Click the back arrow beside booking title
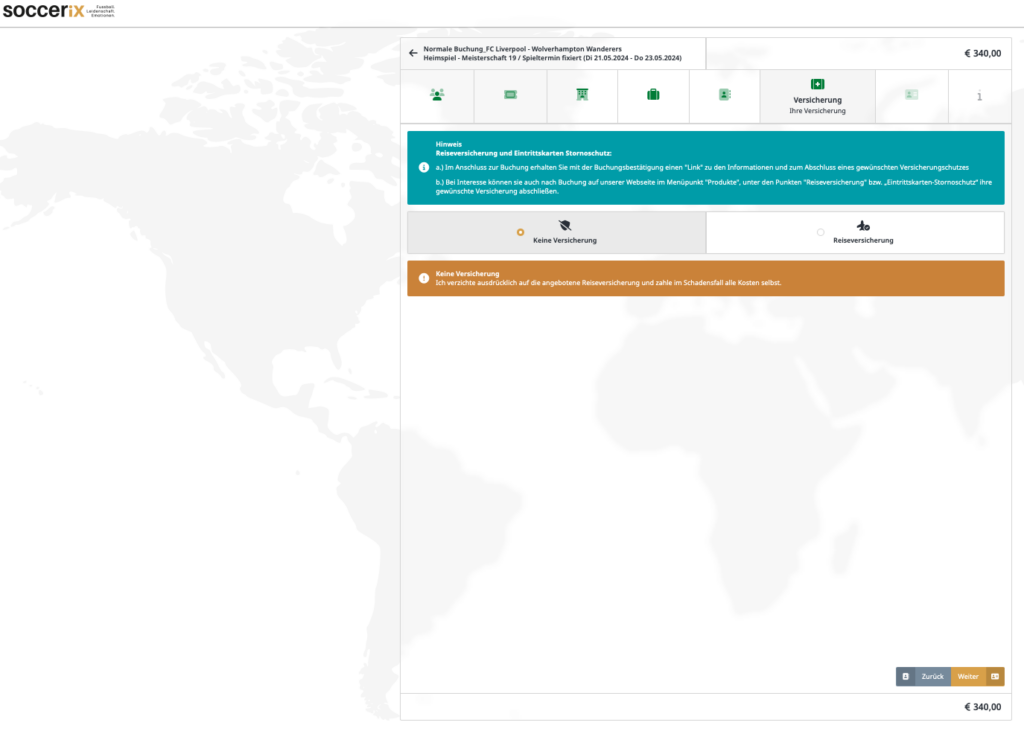 pos(413,53)
